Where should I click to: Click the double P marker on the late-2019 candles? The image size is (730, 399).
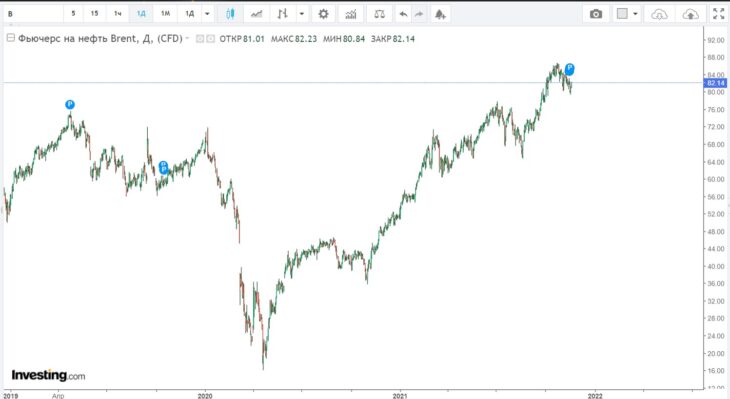point(163,167)
